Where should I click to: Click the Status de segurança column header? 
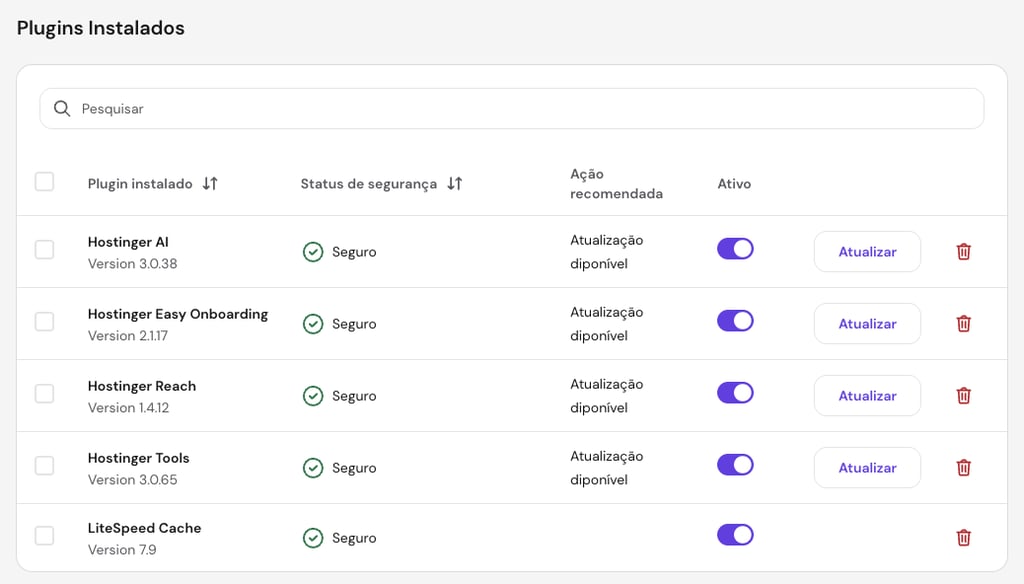pyautogui.click(x=368, y=184)
